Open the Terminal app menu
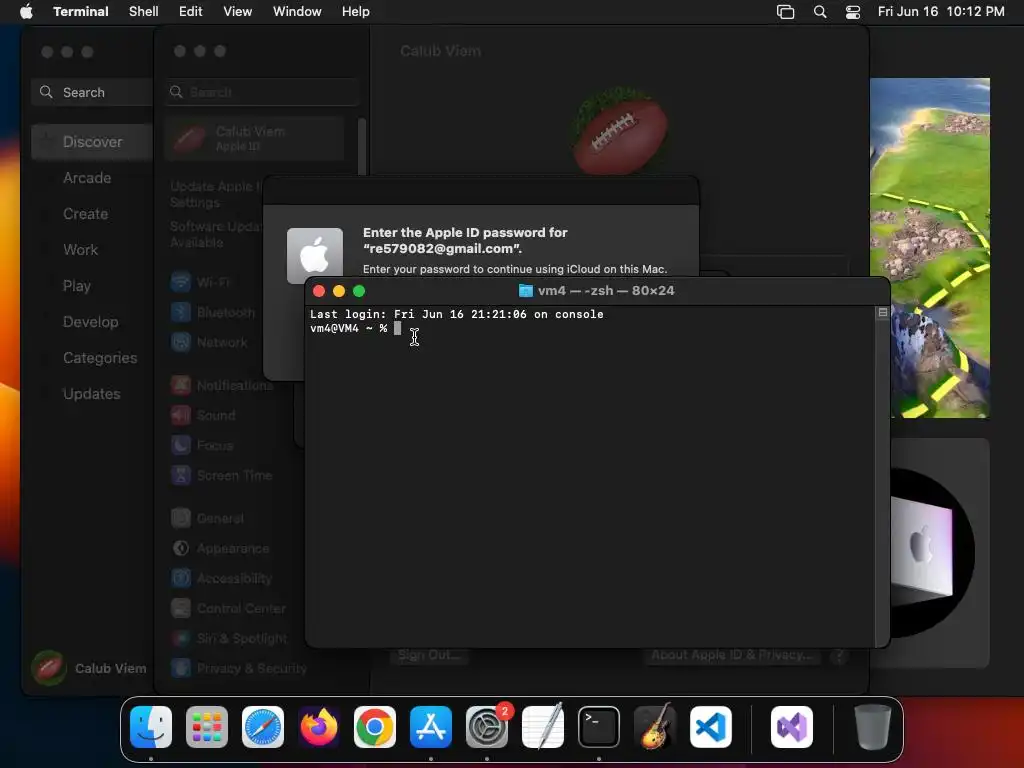This screenshot has height=768, width=1024. [81, 12]
